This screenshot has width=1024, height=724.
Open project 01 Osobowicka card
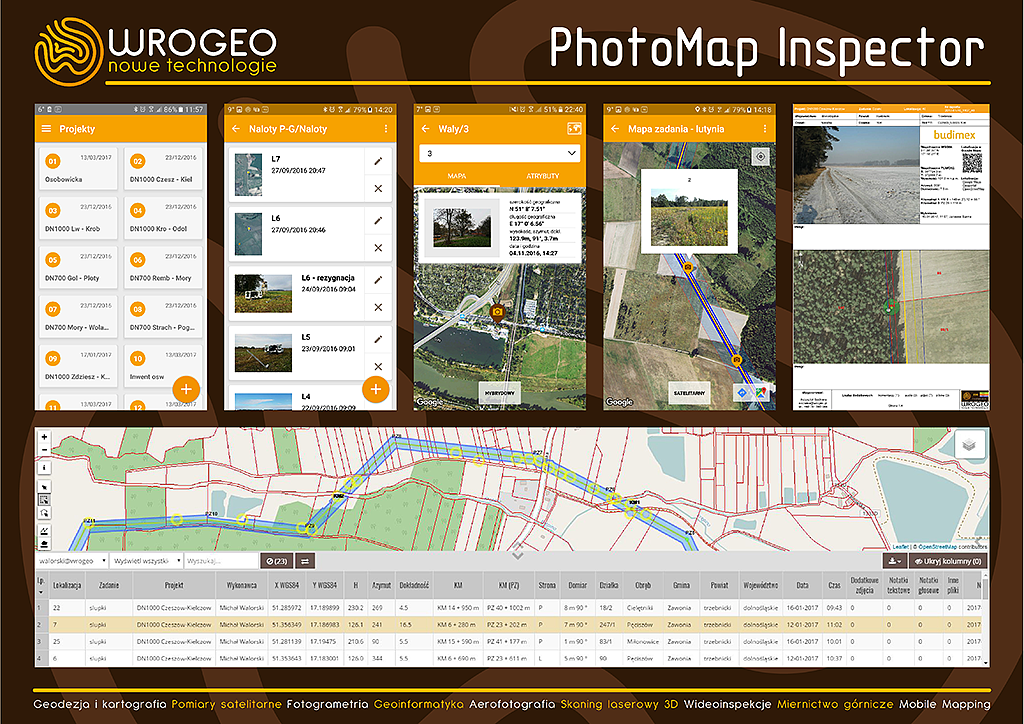pos(77,168)
